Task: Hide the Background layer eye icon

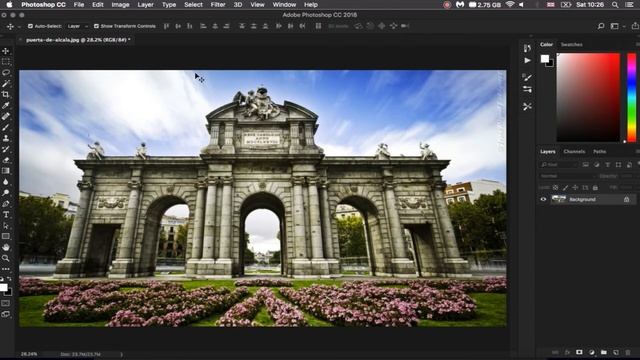Action: (x=543, y=199)
